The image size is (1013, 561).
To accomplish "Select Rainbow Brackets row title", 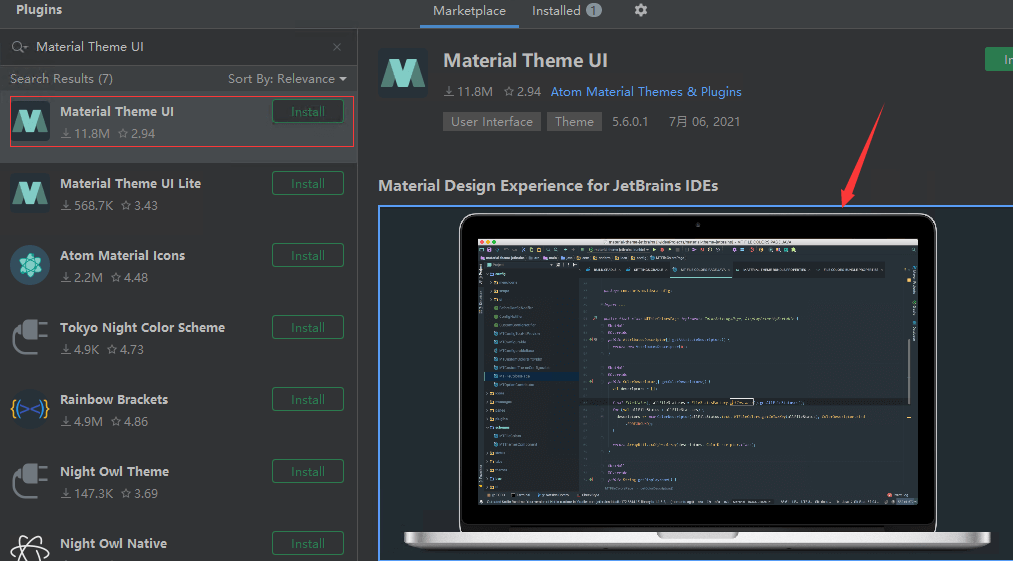I will 114,399.
